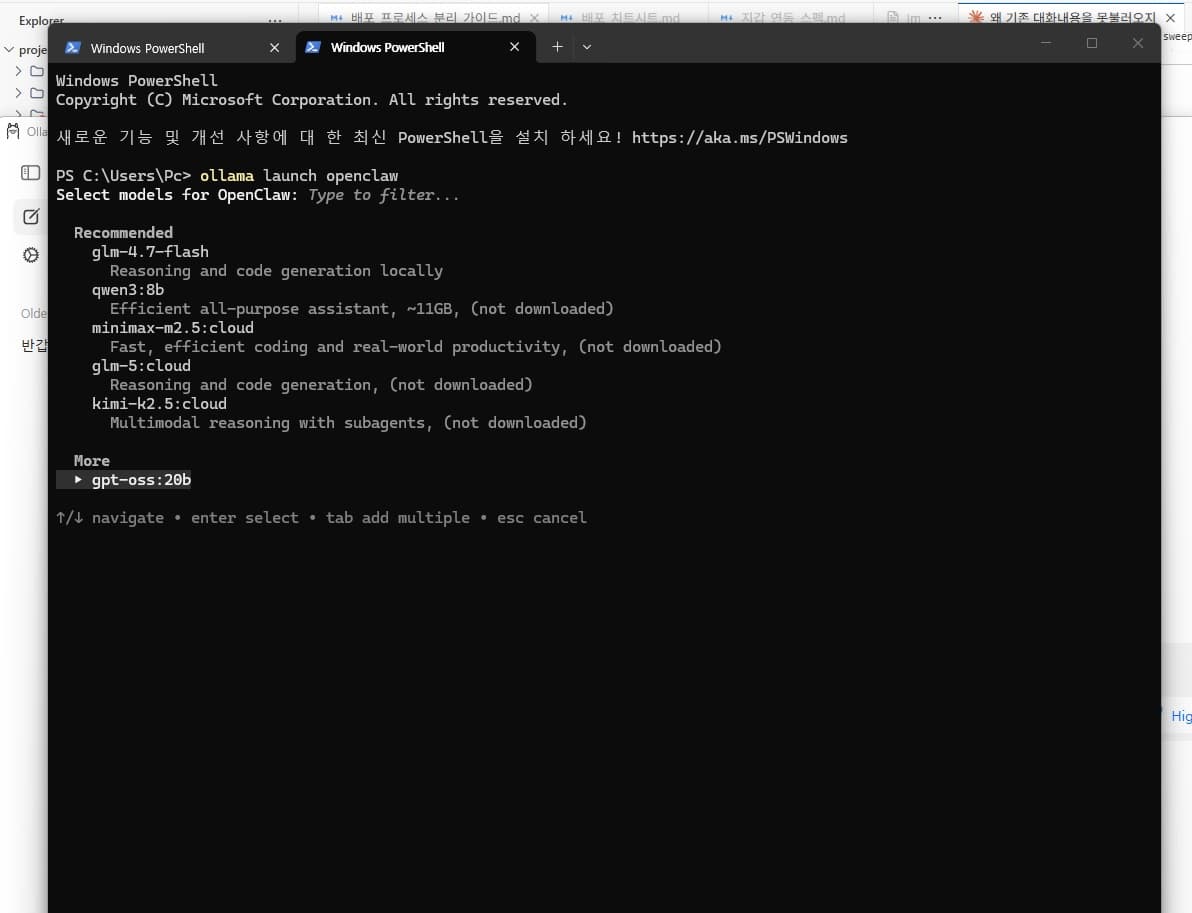Expand the terminal profile dropdown chevron
Viewport: 1192px width, 913px height.
pos(587,47)
